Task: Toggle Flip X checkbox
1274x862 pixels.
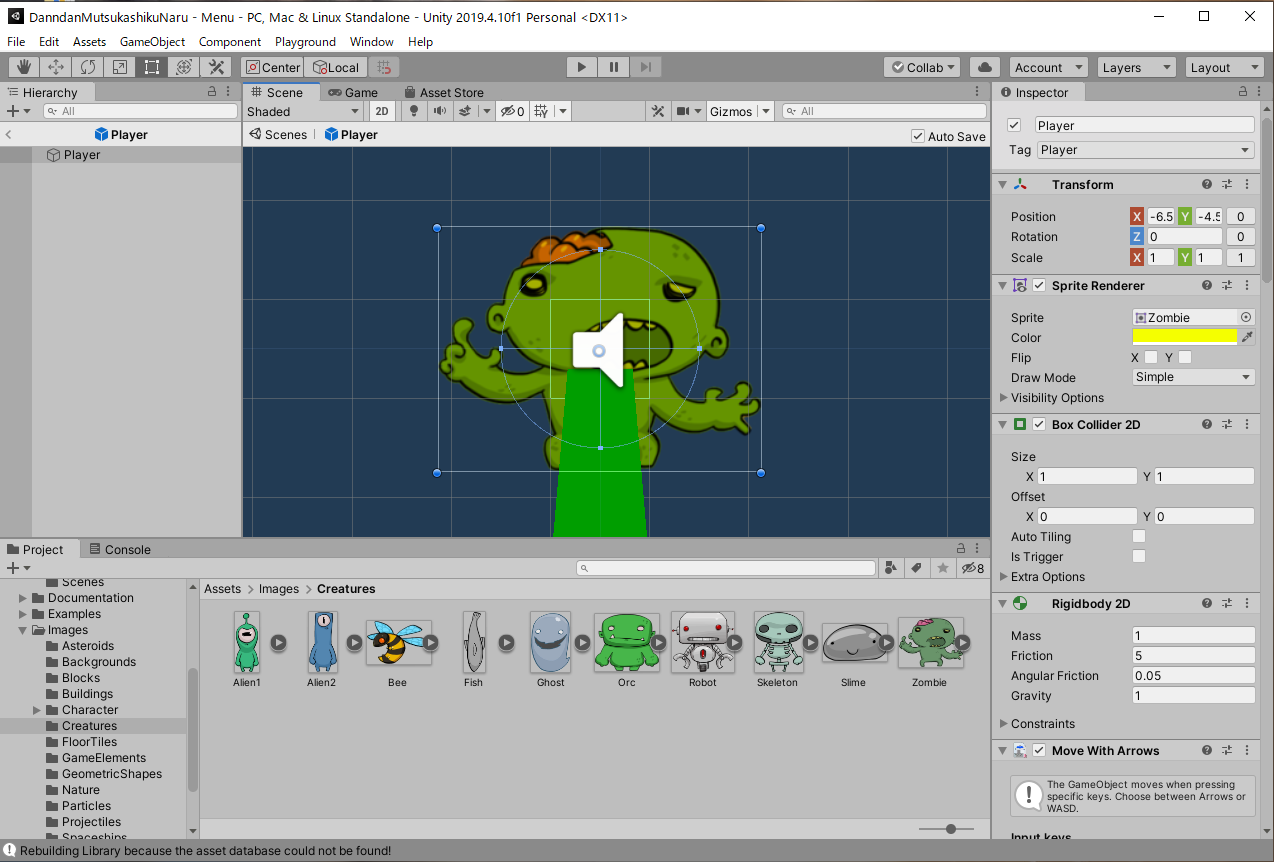Action: 1151,357
